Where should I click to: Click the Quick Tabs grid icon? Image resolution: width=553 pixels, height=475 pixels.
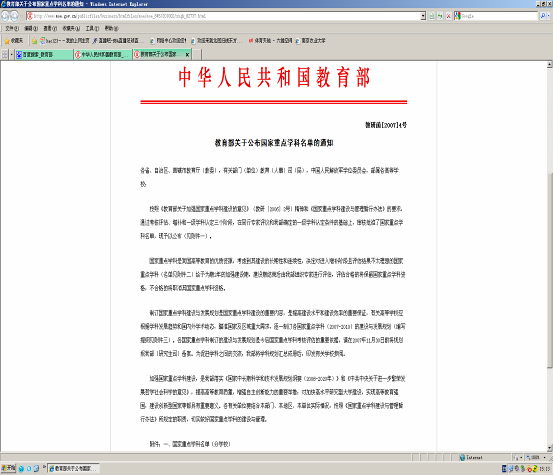coord(5,54)
